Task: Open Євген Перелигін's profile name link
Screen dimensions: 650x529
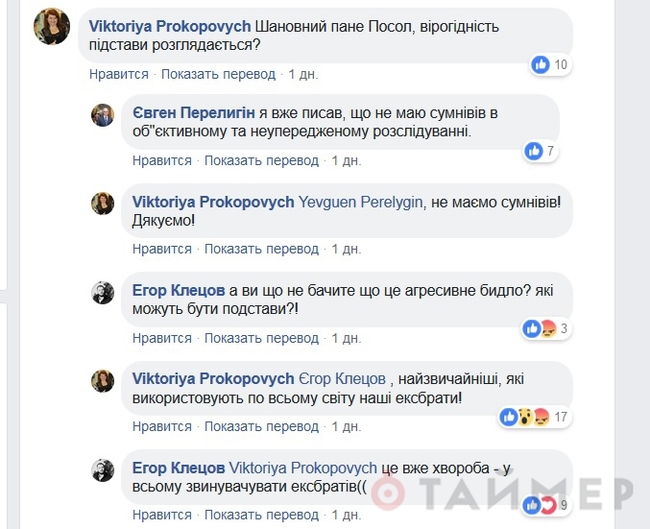Action: [x=196, y=111]
